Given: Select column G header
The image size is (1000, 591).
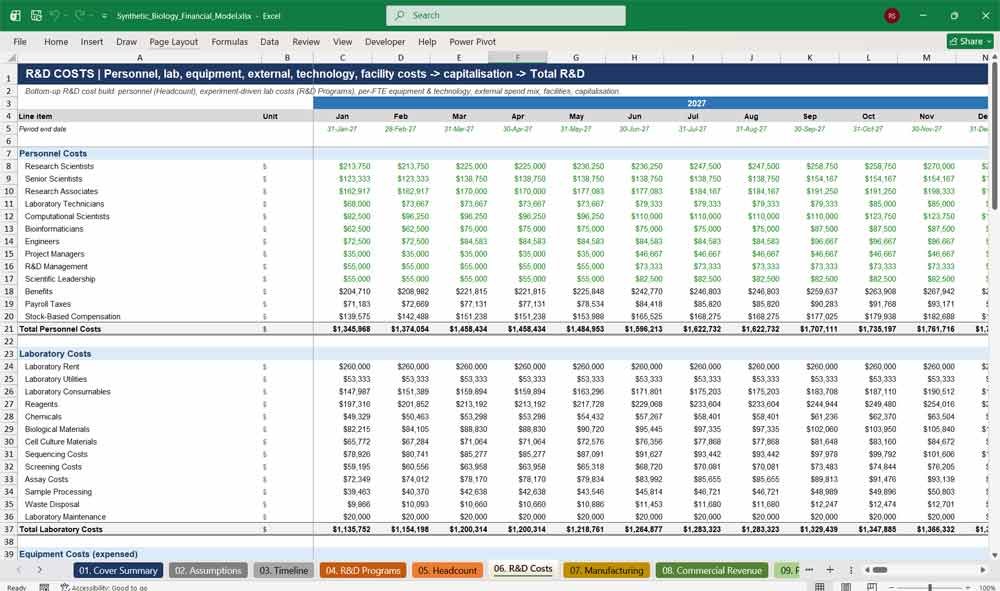Looking at the screenshot, I should click(x=576, y=58).
